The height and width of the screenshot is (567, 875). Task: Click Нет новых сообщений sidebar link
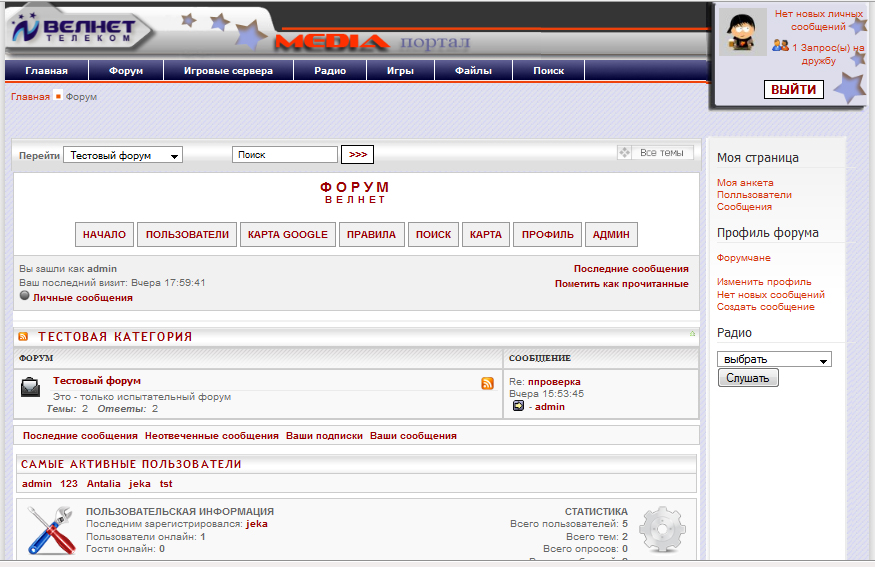[771, 295]
